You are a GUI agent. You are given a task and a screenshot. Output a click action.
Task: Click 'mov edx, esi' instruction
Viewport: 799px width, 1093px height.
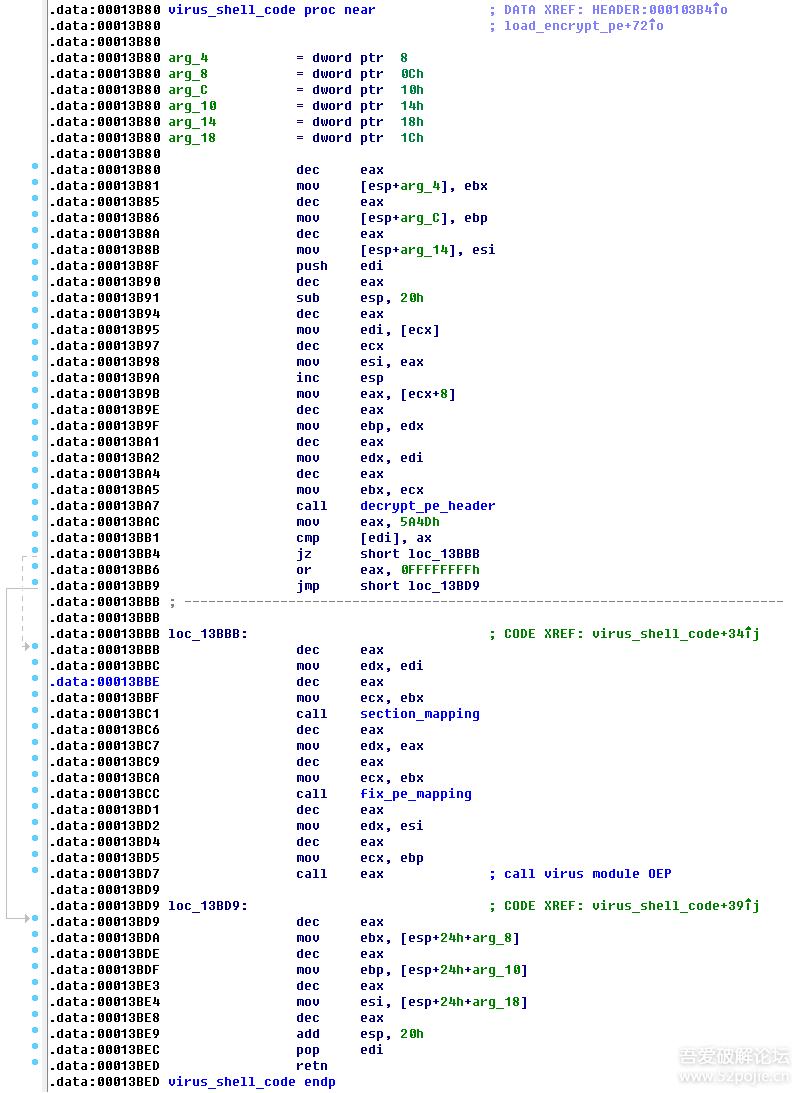(x=360, y=826)
